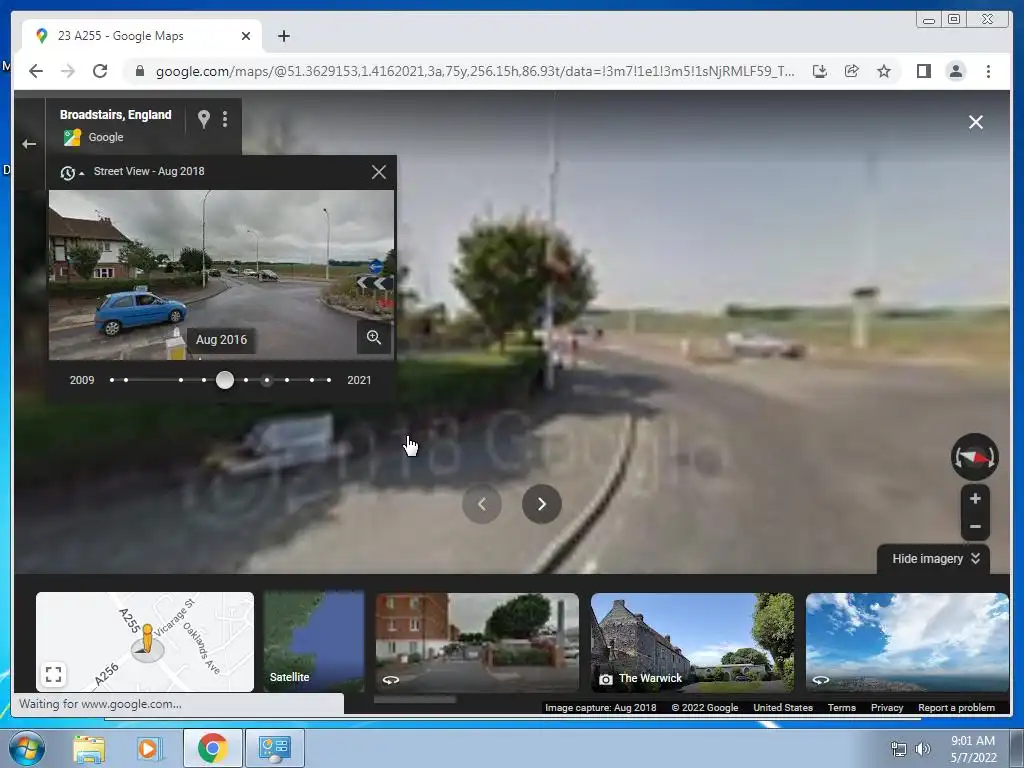Go to next image with right arrow
This screenshot has width=1024, height=768.
[541, 504]
